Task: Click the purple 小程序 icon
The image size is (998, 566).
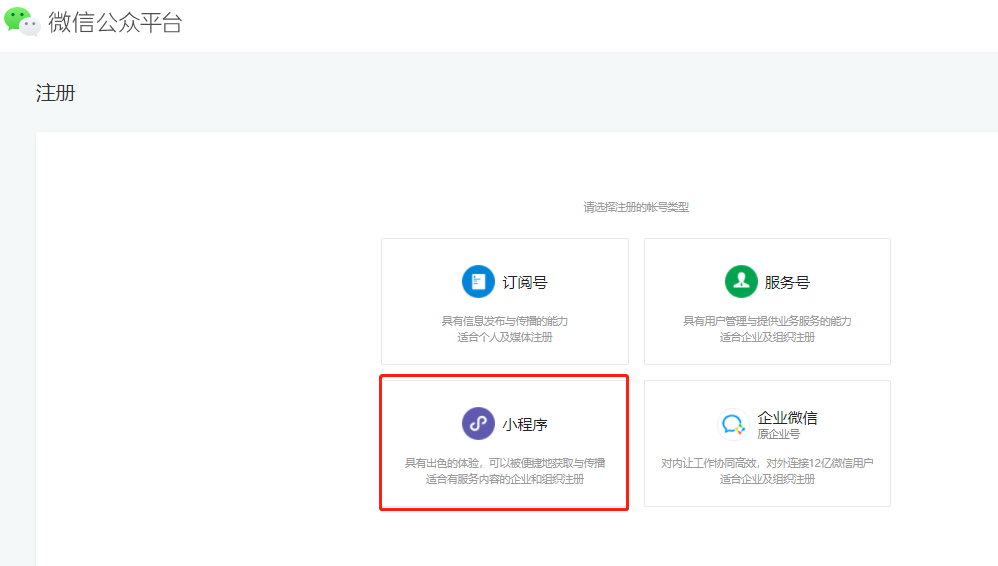Action: pos(478,423)
